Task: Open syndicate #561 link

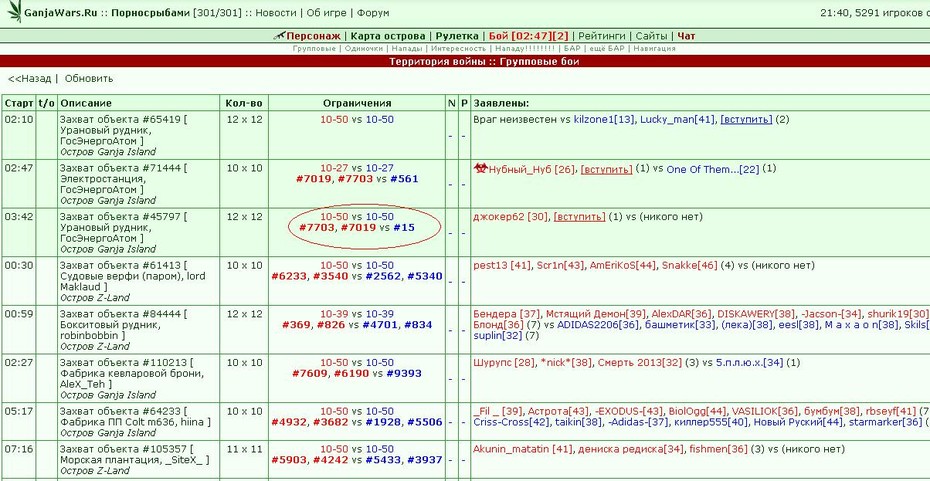Action: click(x=404, y=179)
